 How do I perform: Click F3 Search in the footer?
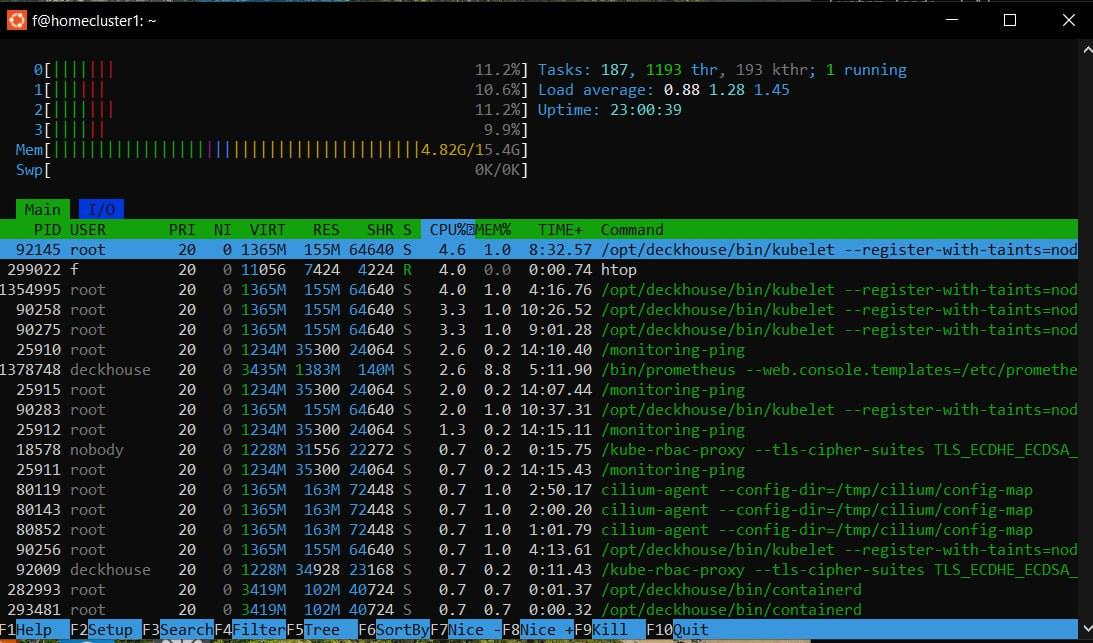click(178, 630)
